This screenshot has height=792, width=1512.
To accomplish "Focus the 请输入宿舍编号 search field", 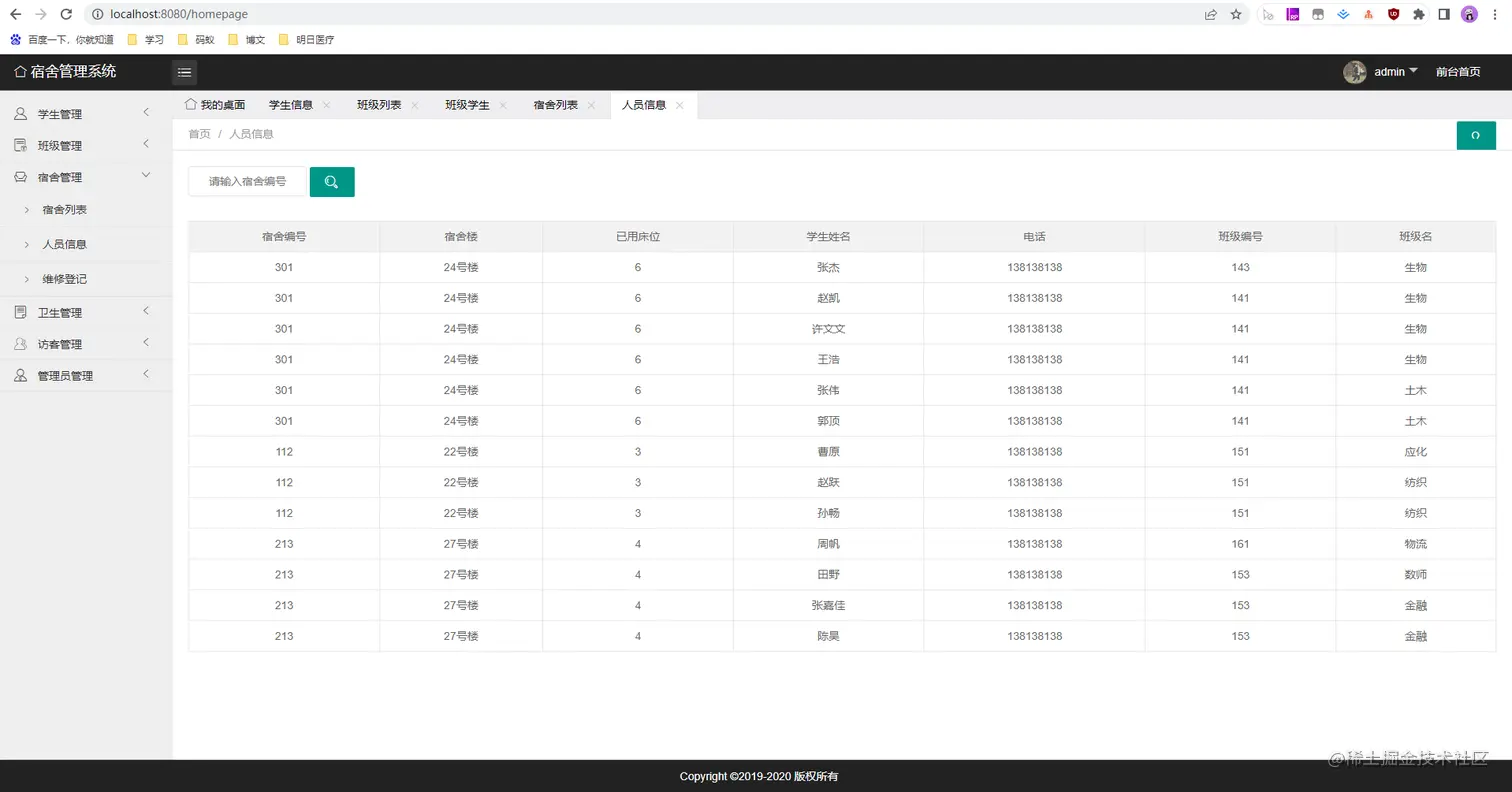I will [247, 181].
